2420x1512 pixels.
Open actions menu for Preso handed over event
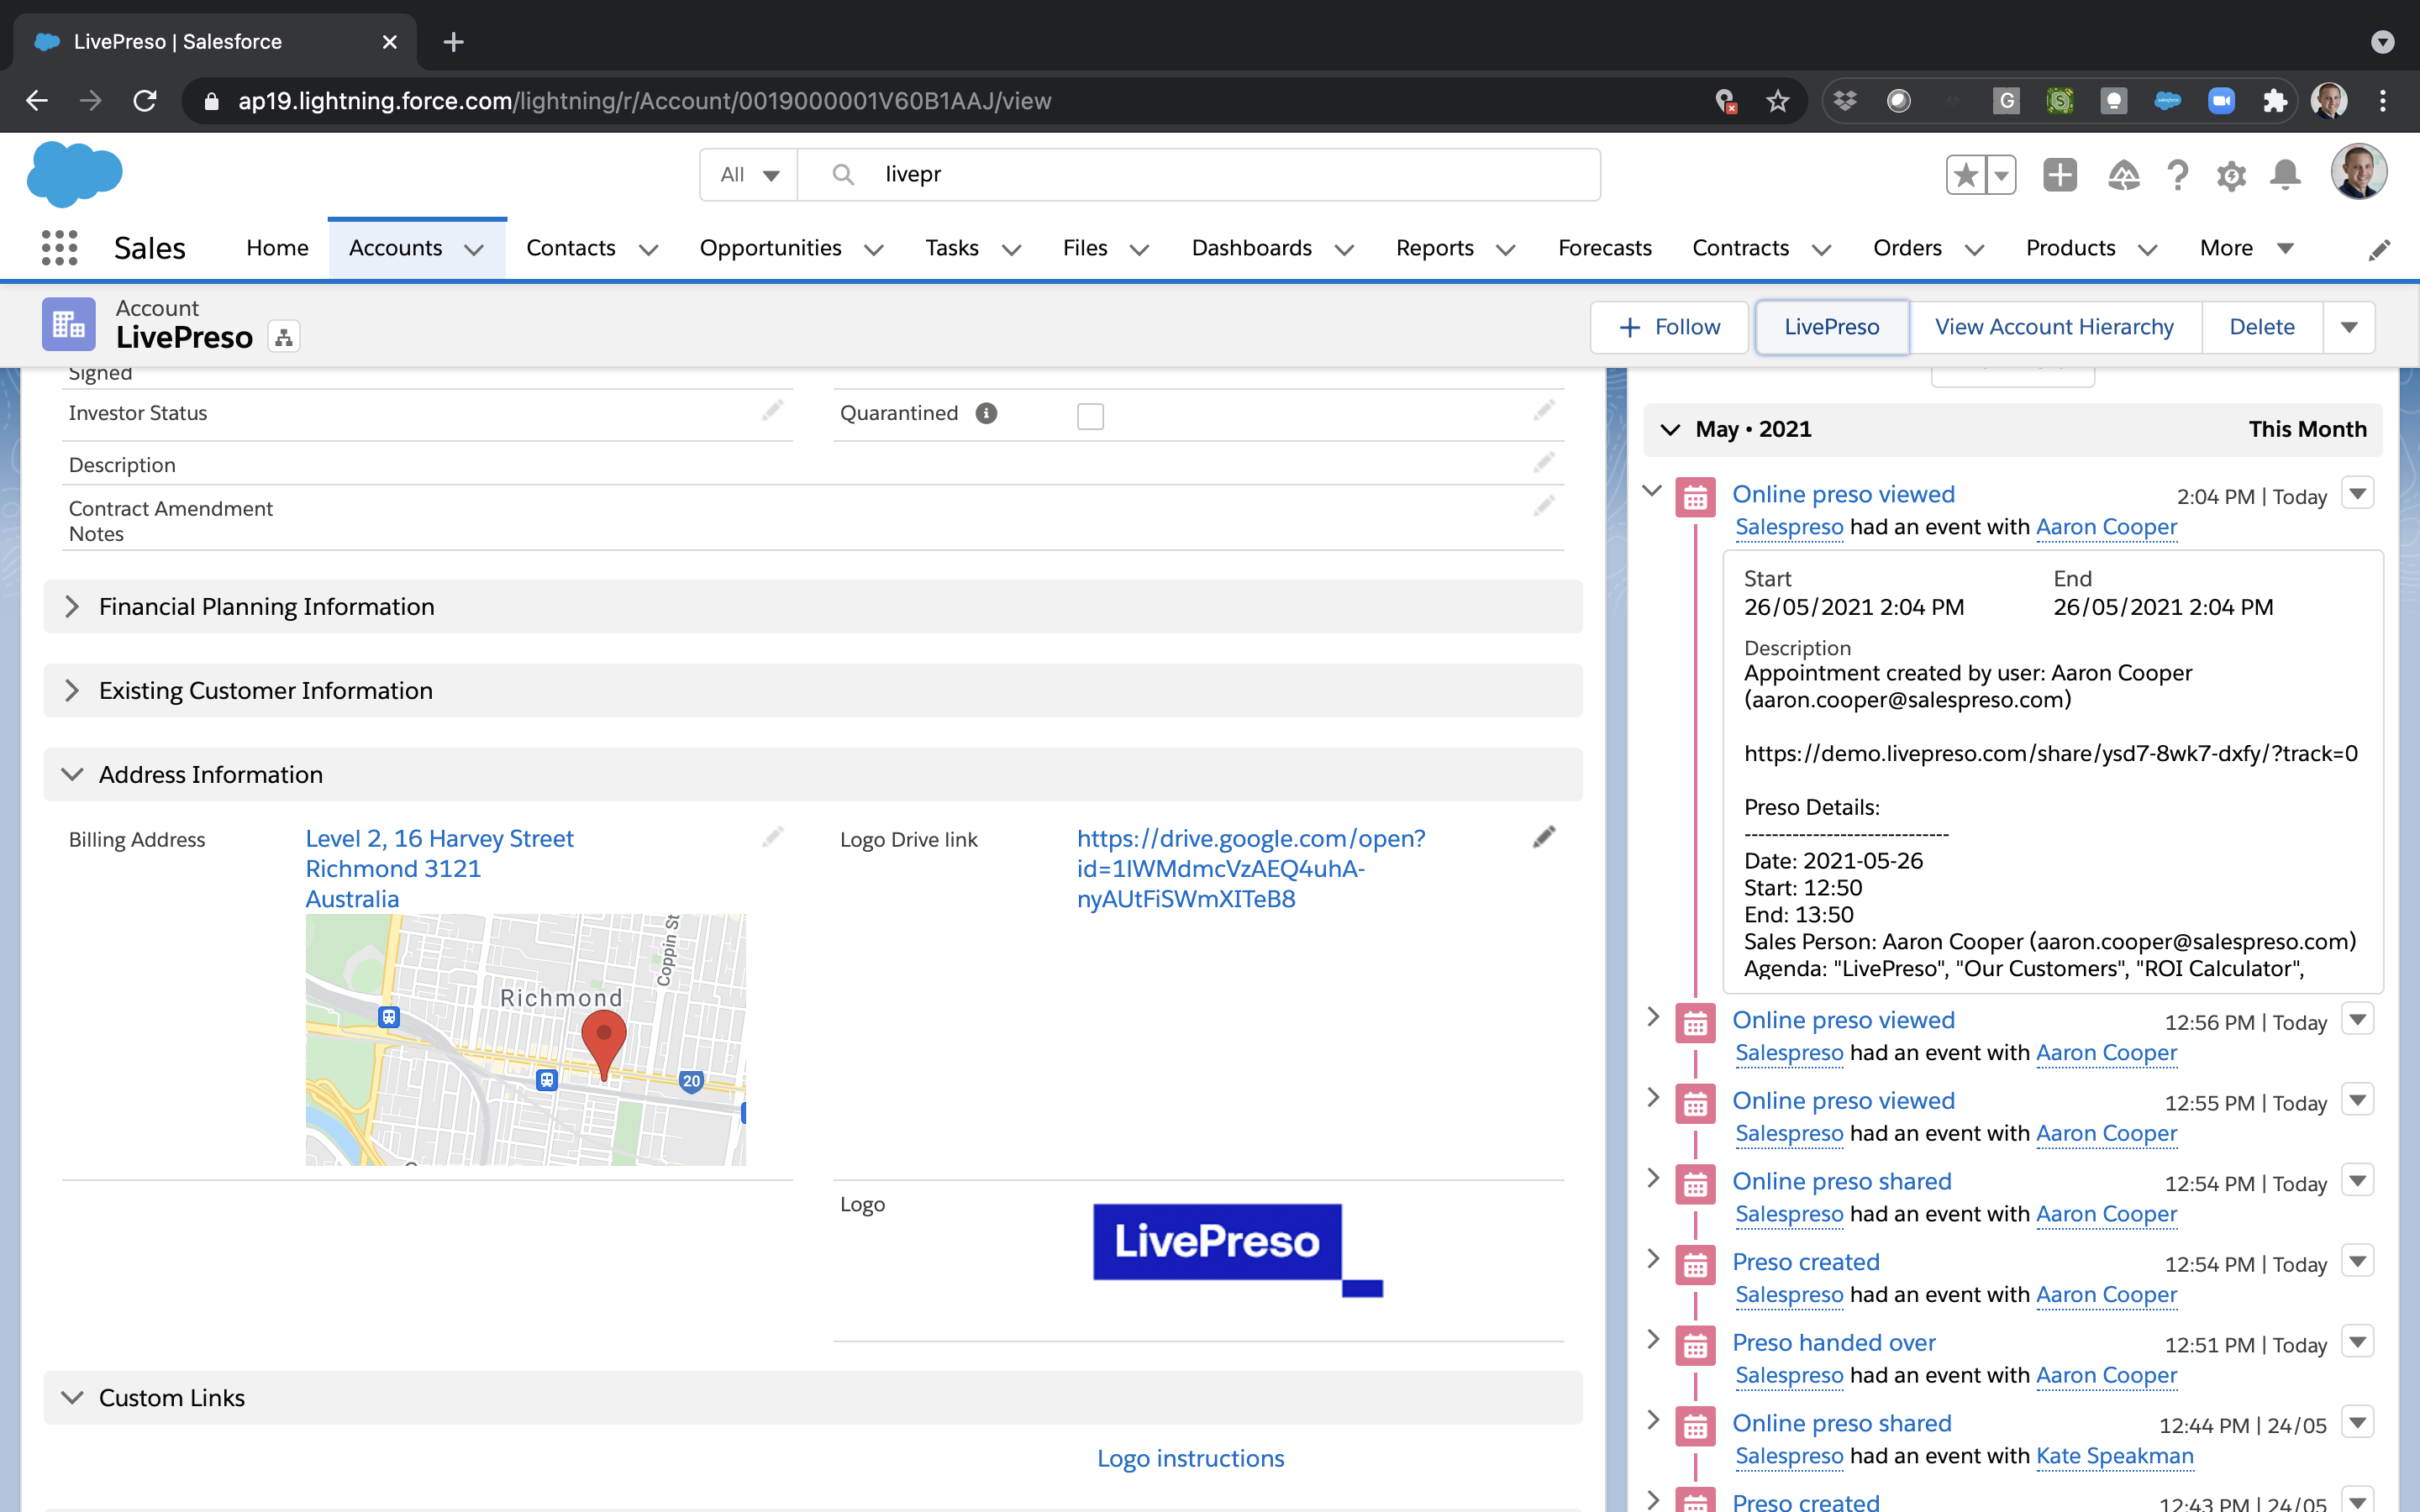[x=2358, y=1341]
